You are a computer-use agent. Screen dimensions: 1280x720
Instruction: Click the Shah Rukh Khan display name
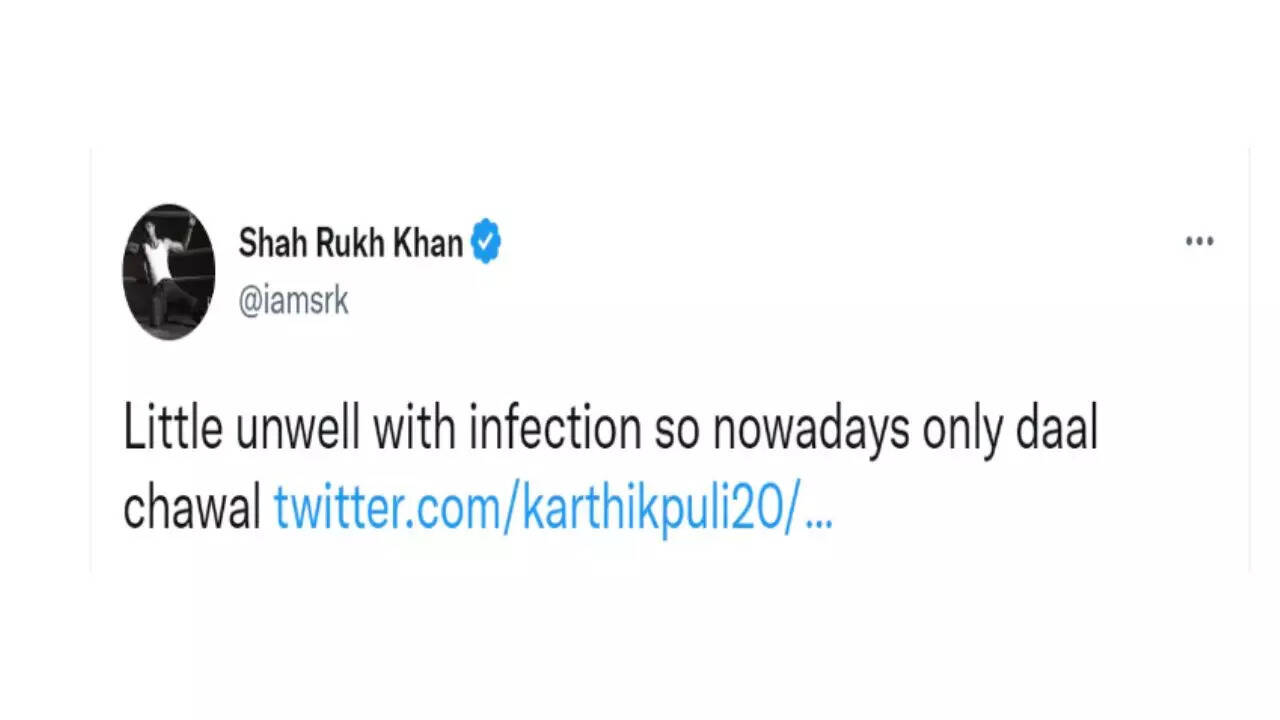click(350, 243)
